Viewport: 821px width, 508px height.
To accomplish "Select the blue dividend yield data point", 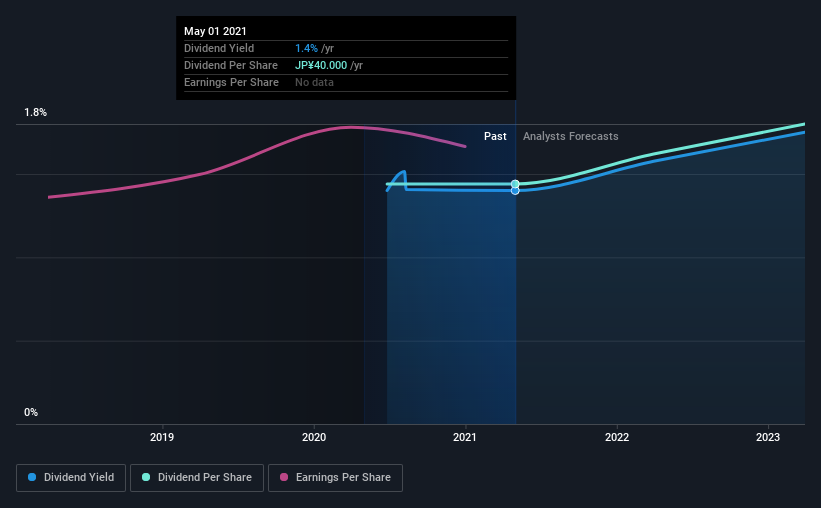I will pyautogui.click(x=515, y=191).
